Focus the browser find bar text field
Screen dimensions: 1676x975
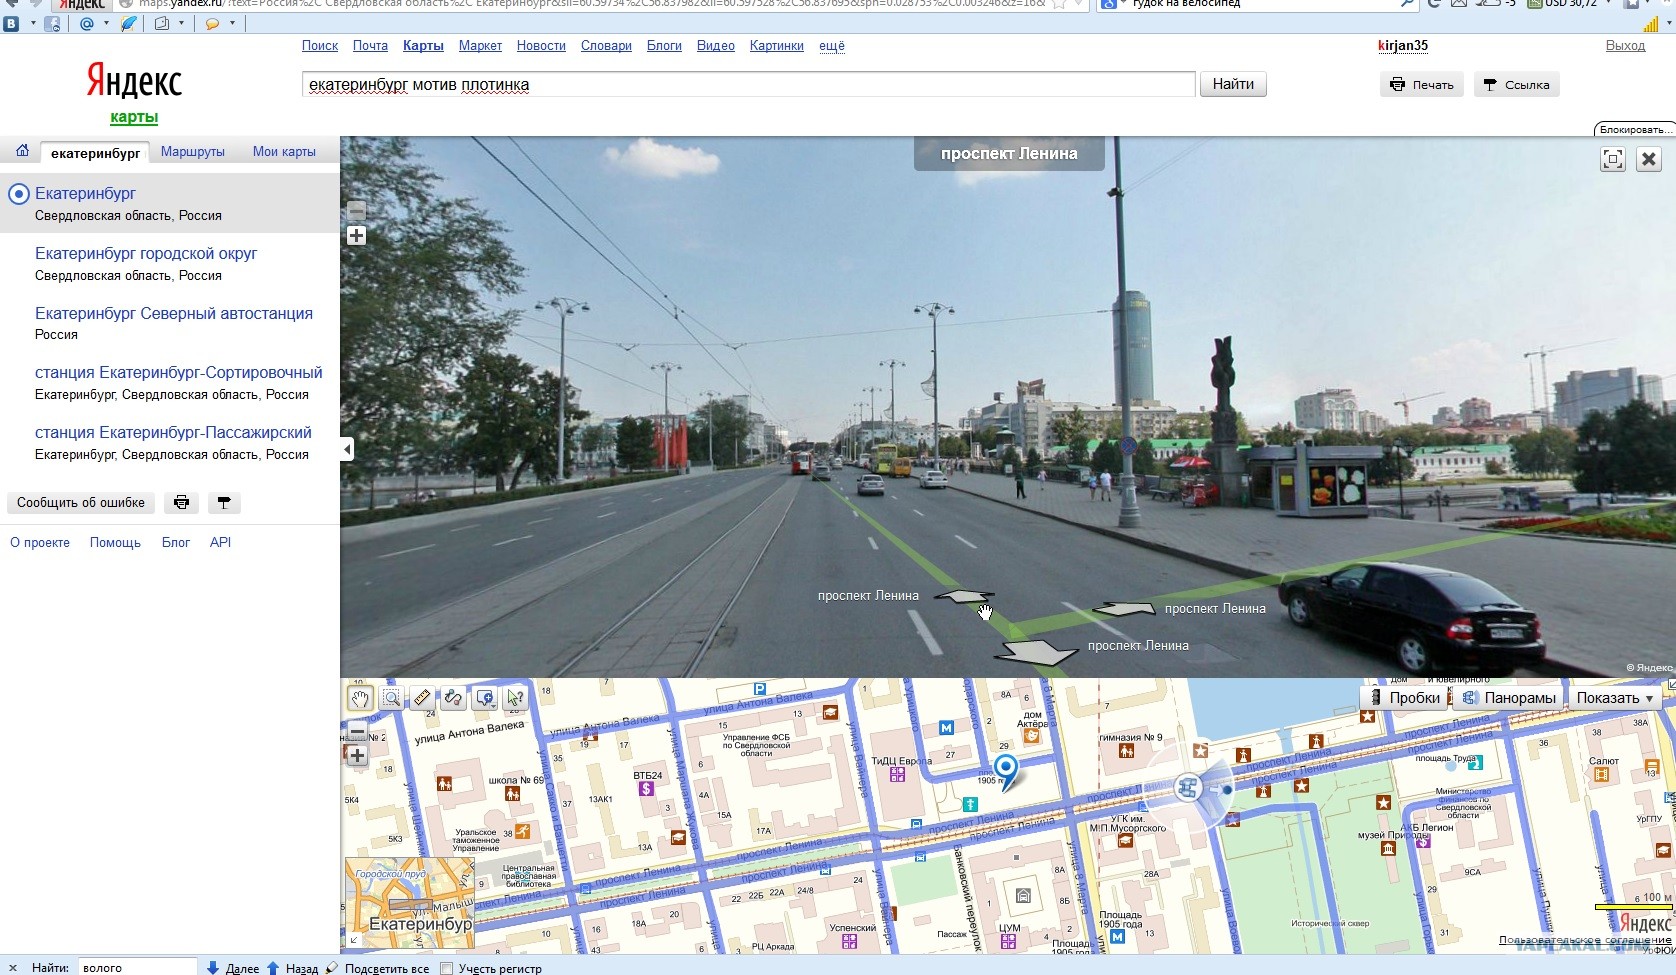[137, 967]
